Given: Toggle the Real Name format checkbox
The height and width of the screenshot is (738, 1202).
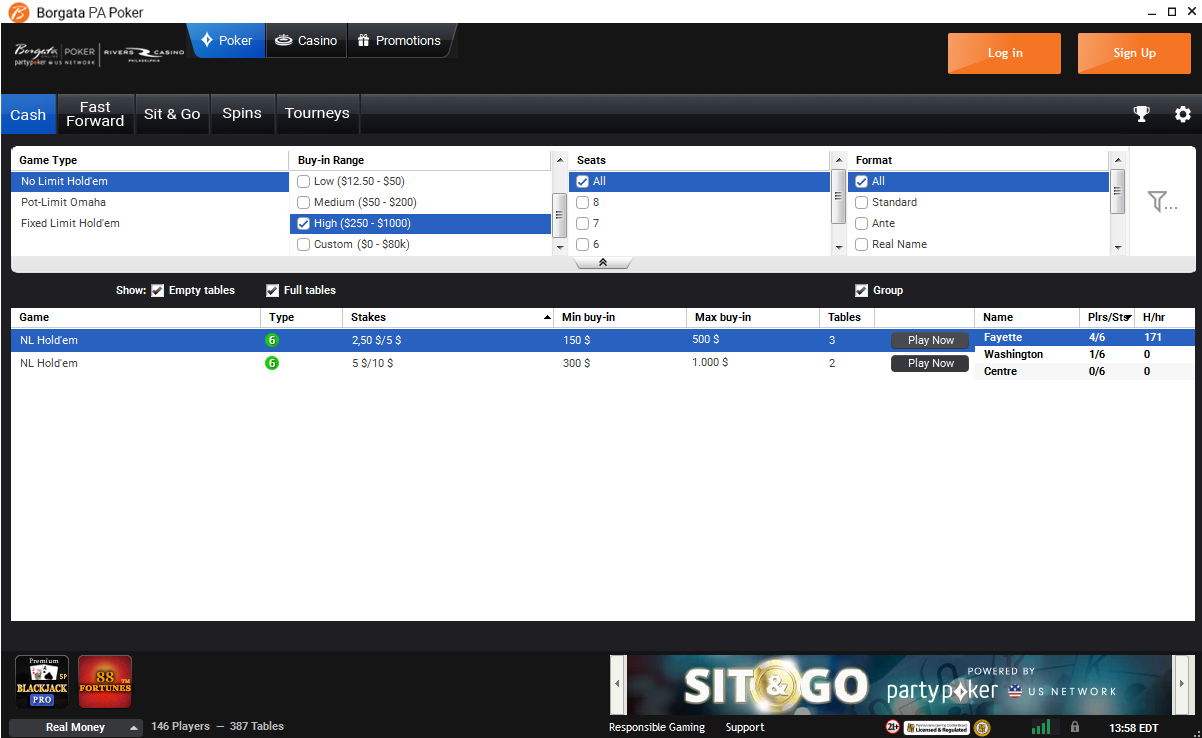Looking at the screenshot, I should pyautogui.click(x=862, y=244).
